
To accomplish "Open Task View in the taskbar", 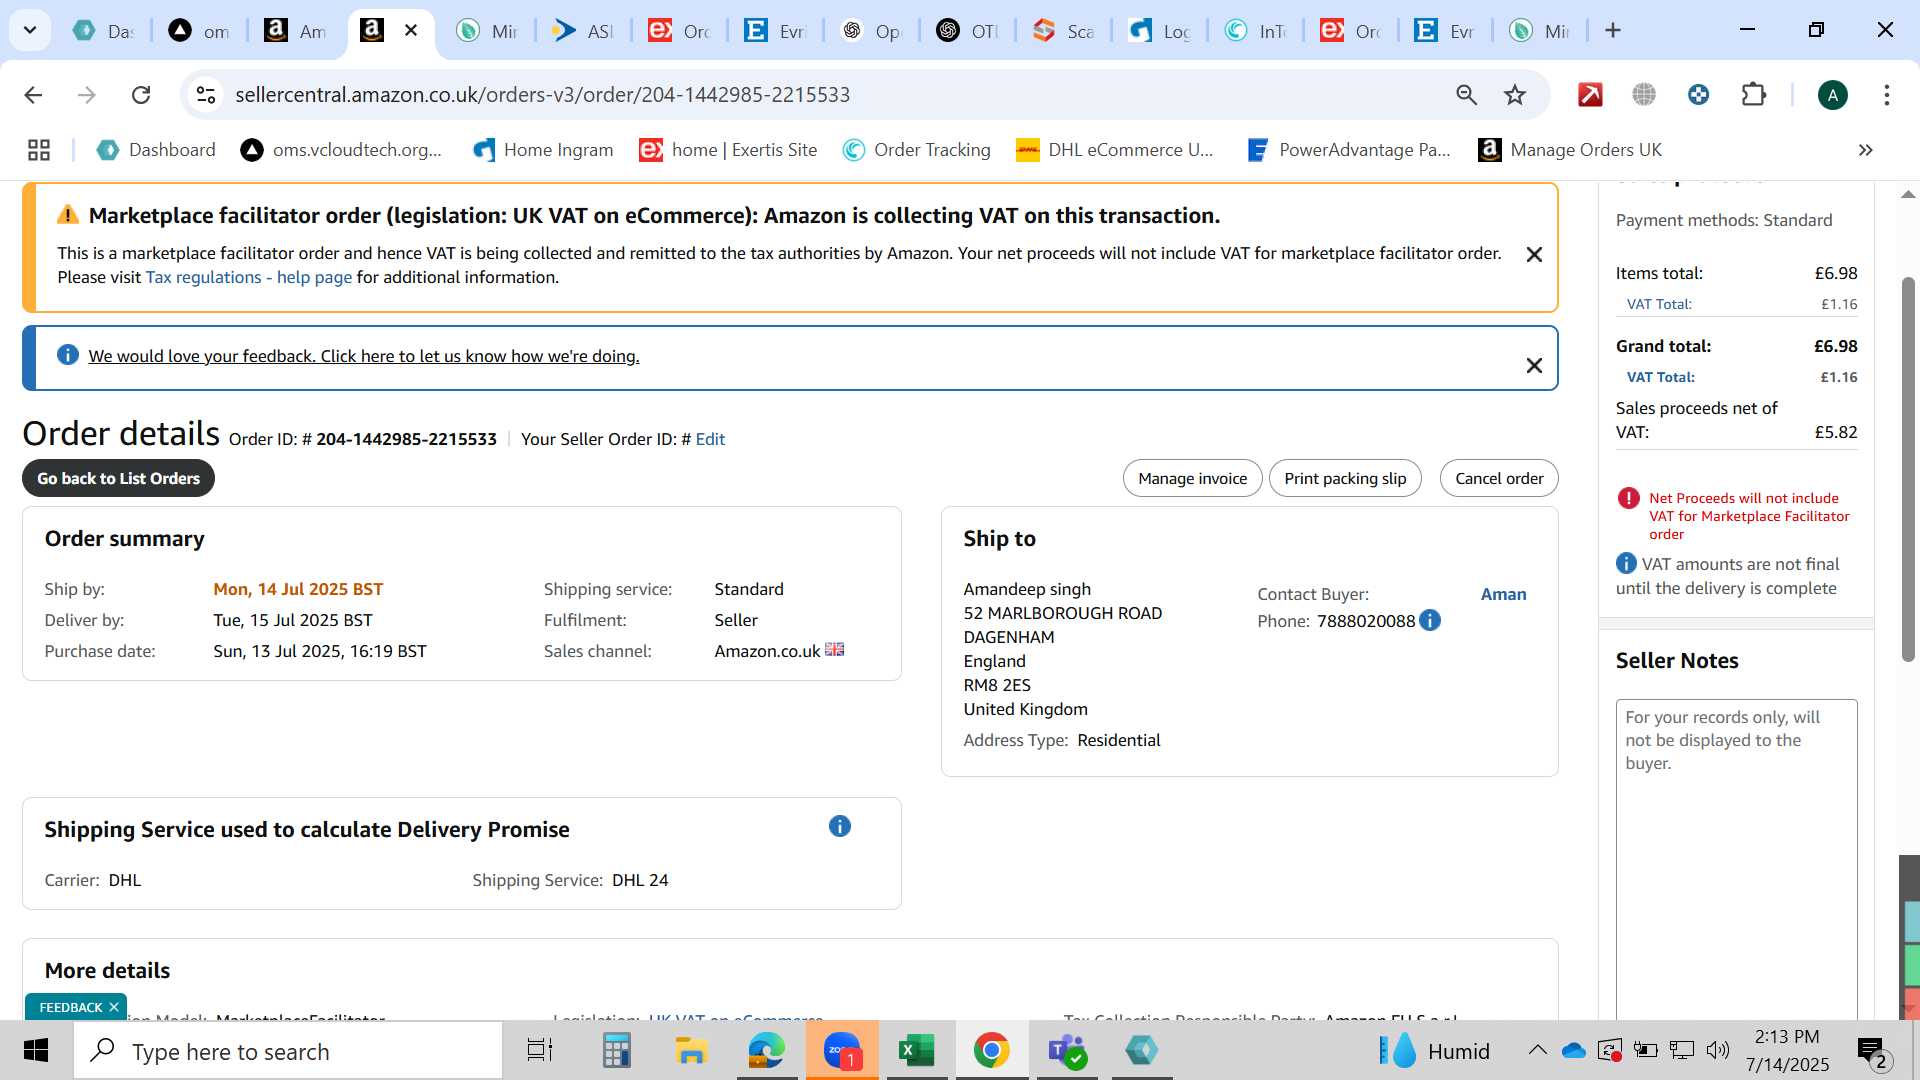I will [x=540, y=1051].
